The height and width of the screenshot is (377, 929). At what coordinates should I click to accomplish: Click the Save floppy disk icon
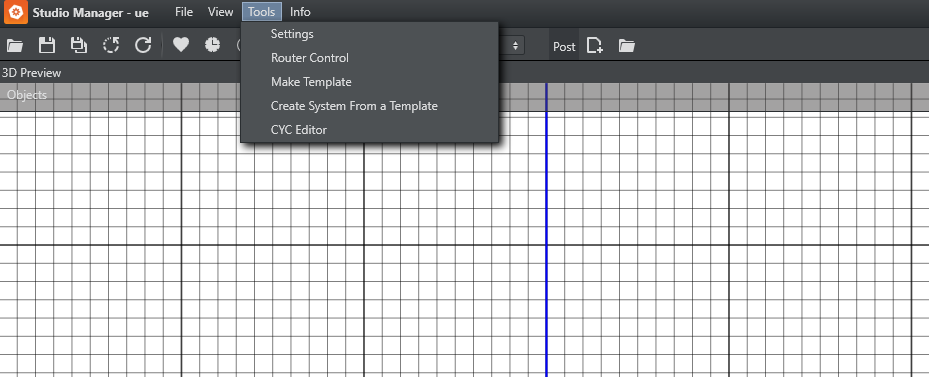click(x=47, y=45)
